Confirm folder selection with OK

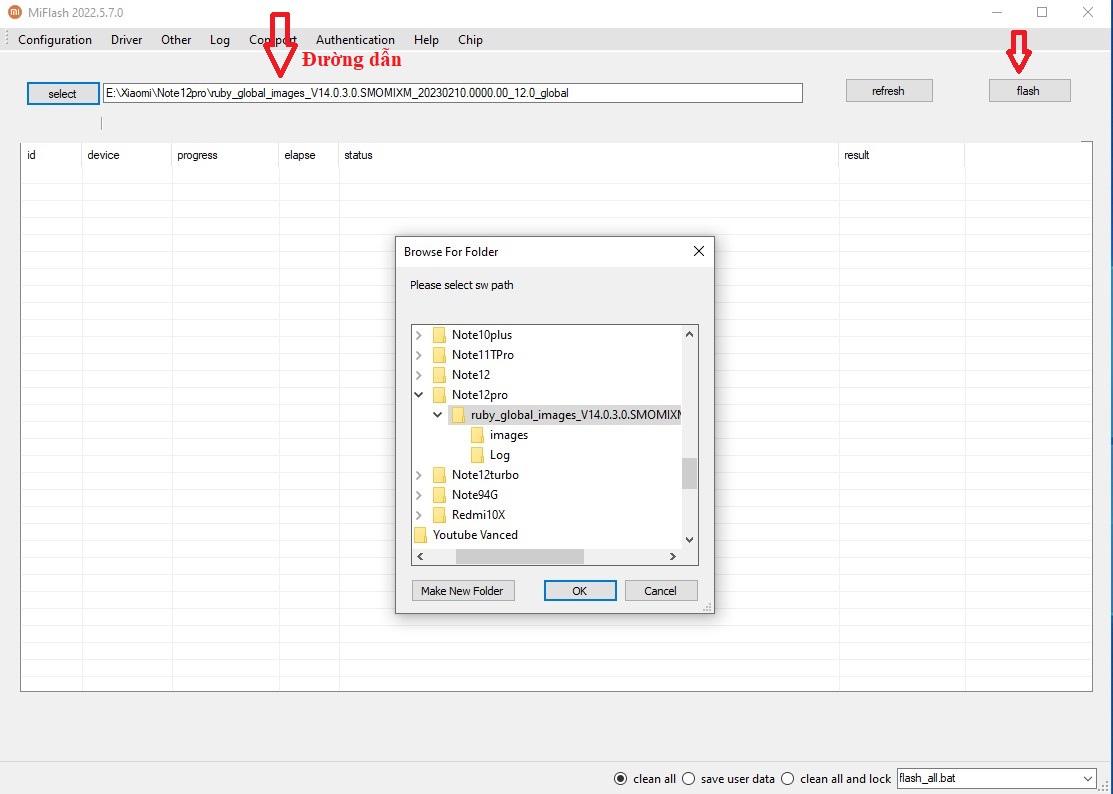tap(580, 590)
